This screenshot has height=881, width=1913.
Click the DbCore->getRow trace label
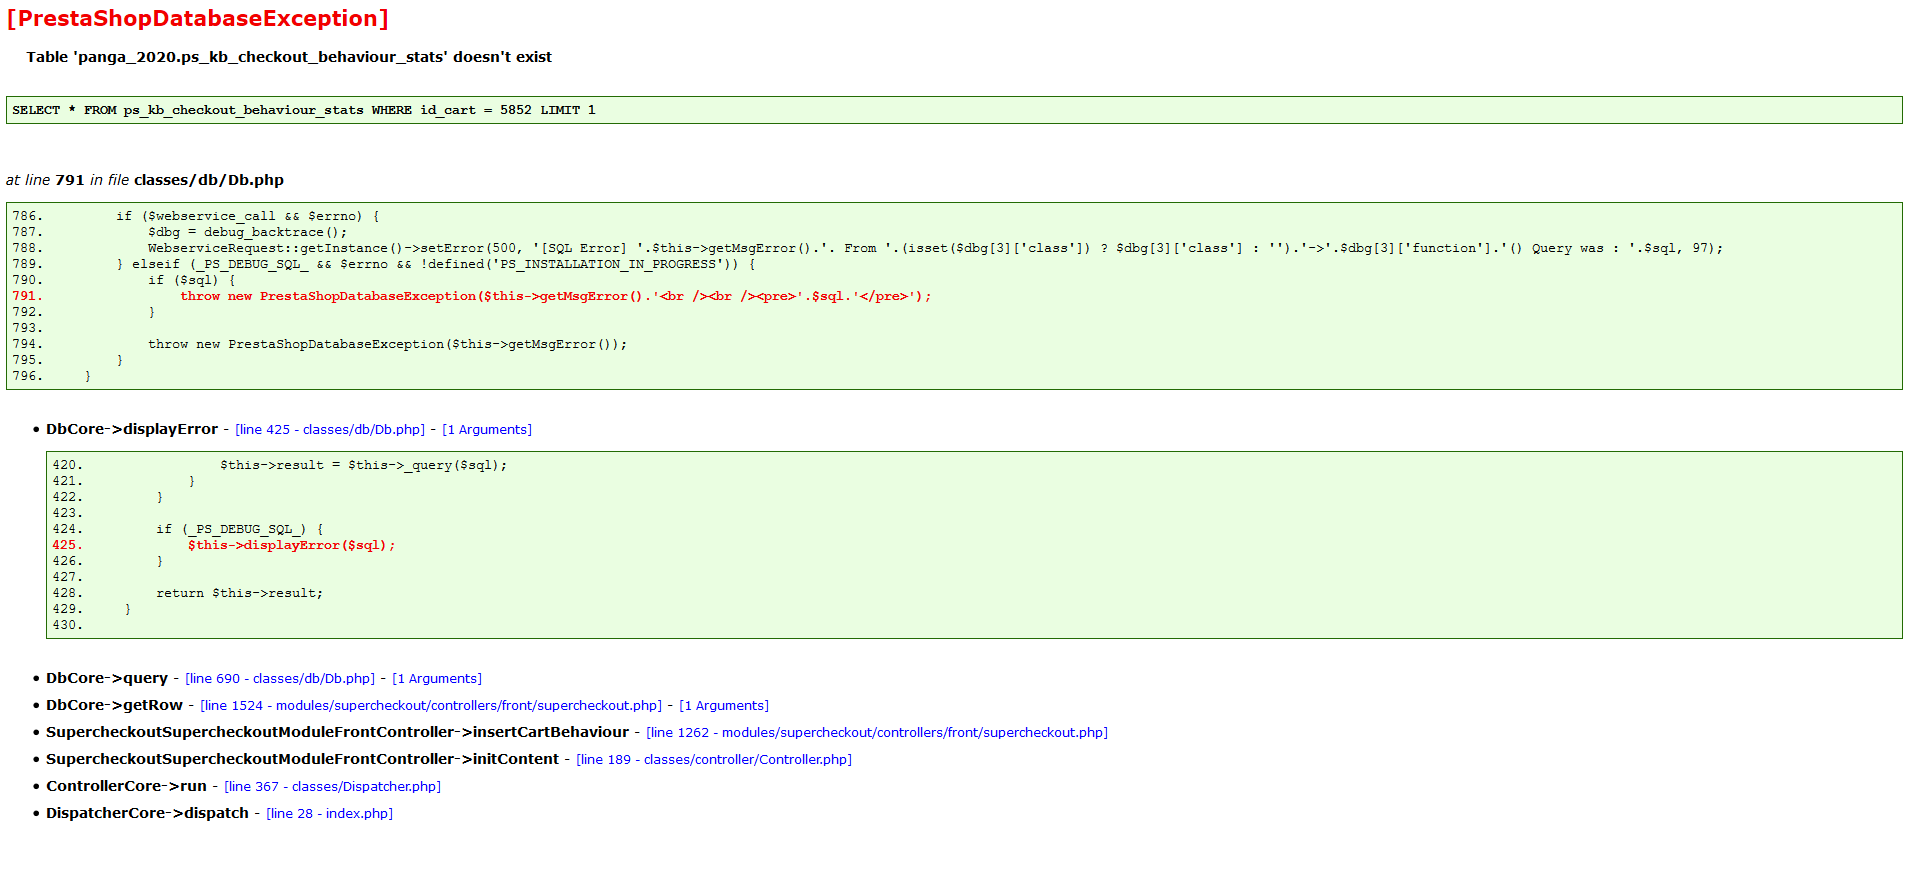[x=115, y=705]
